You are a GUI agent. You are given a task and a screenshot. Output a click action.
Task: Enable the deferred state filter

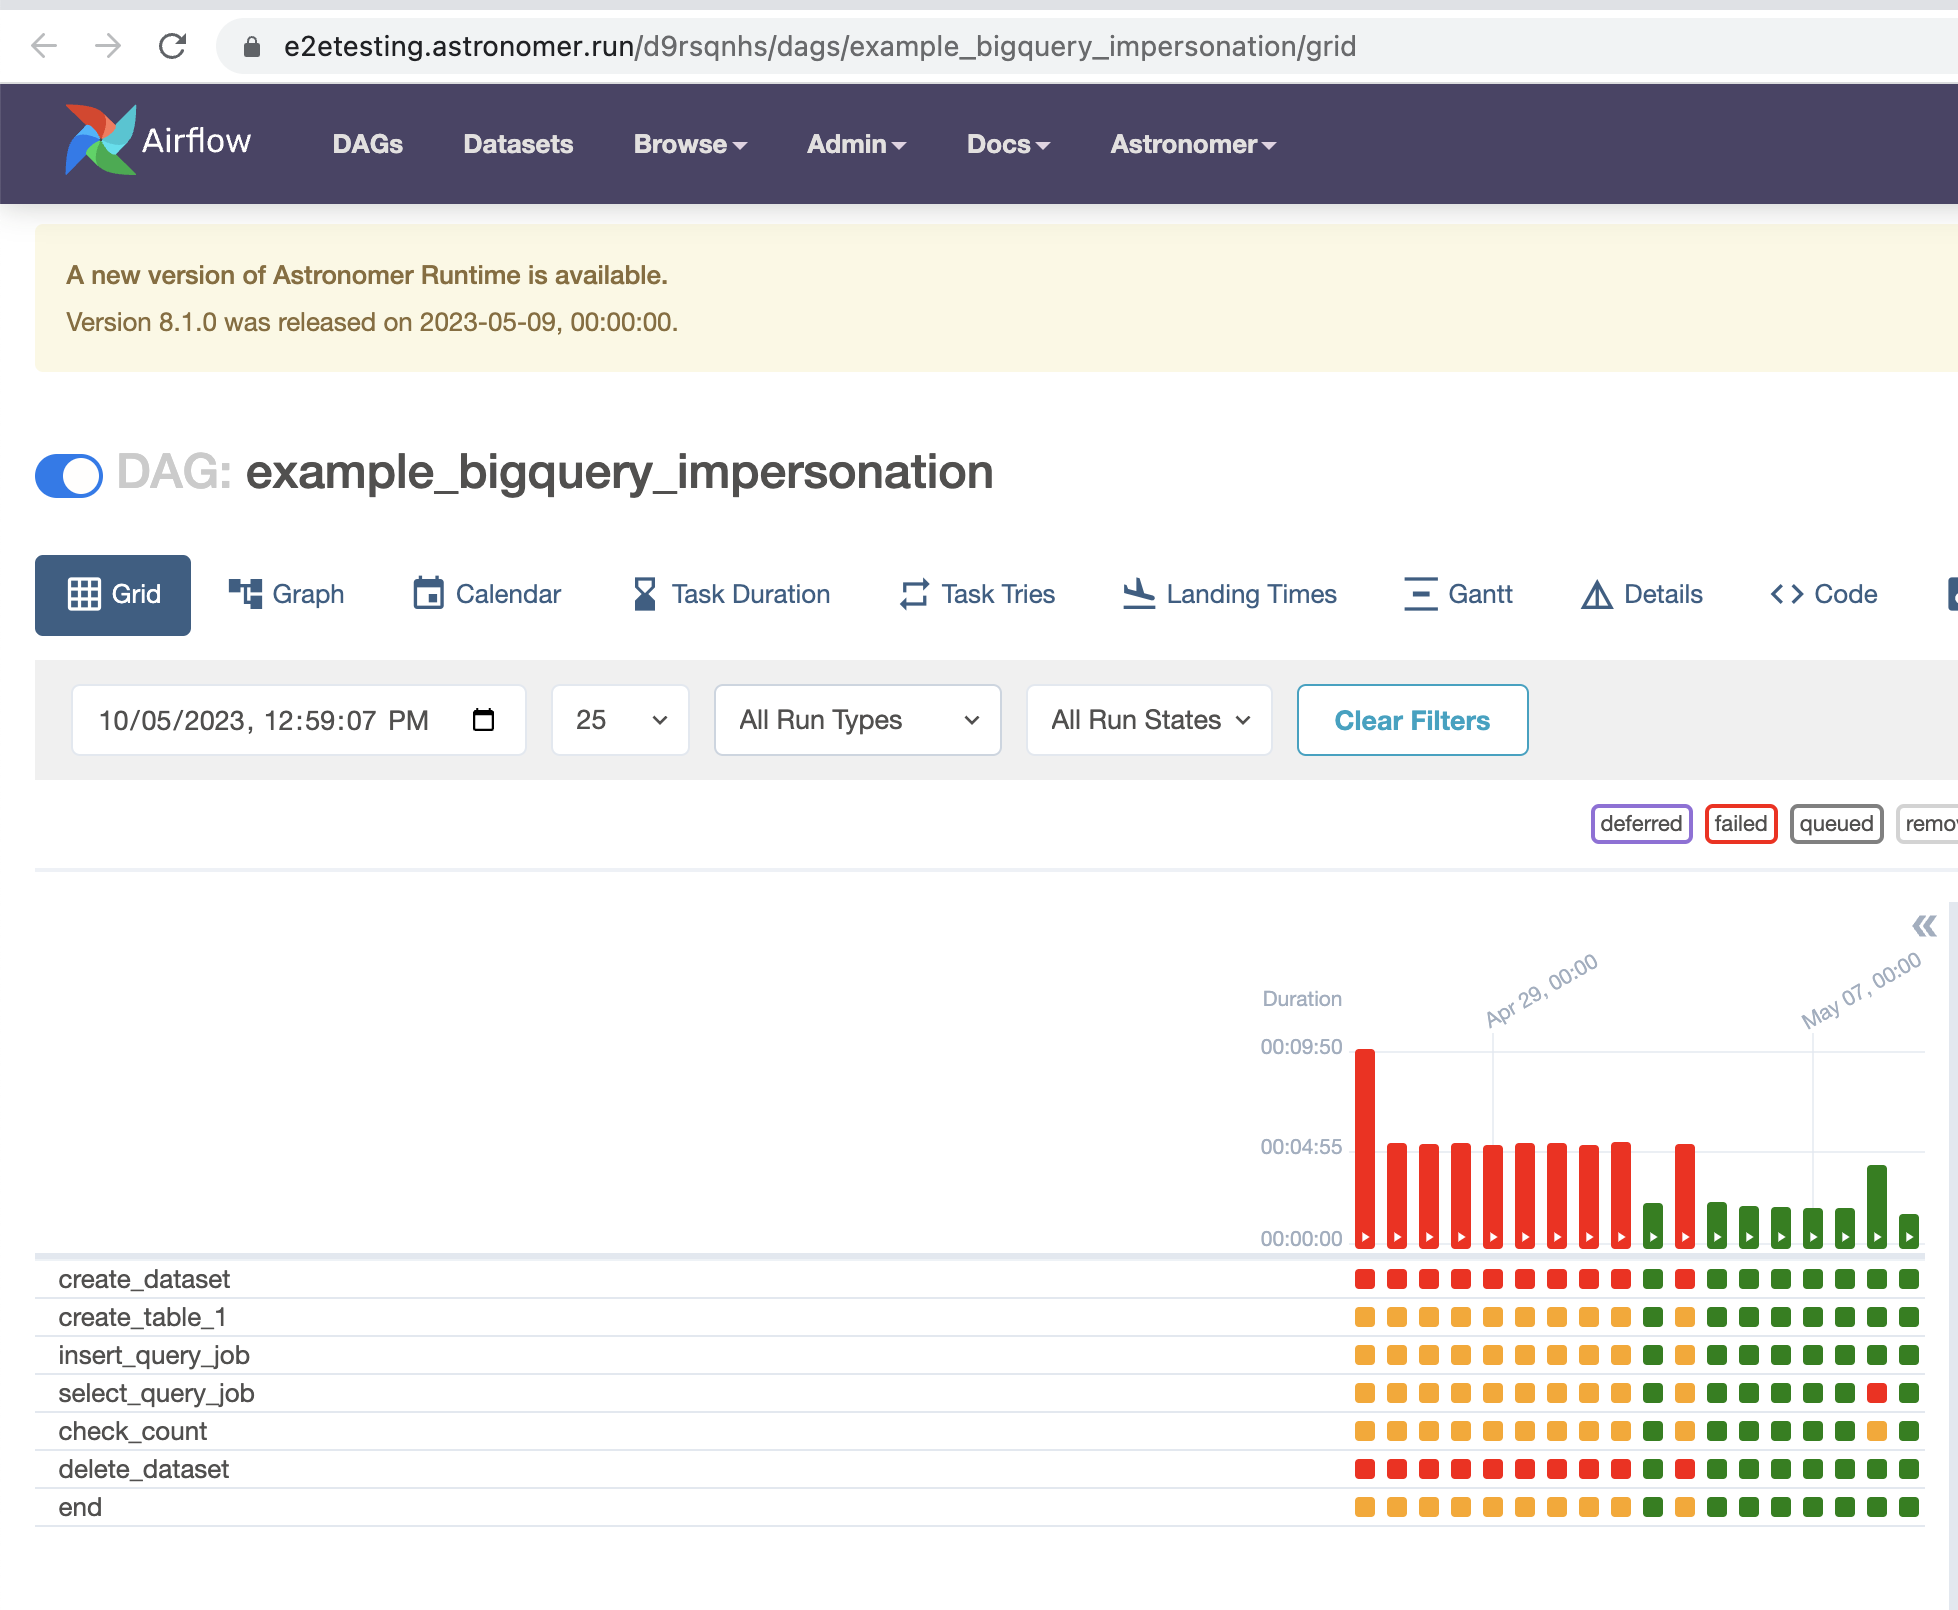tap(1641, 824)
